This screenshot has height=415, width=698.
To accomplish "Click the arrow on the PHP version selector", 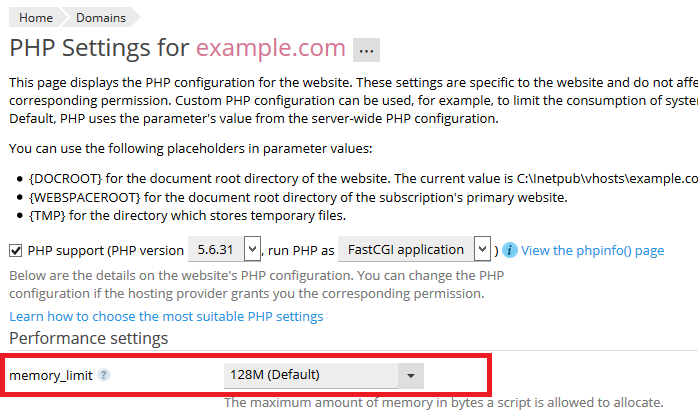I will click(252, 249).
